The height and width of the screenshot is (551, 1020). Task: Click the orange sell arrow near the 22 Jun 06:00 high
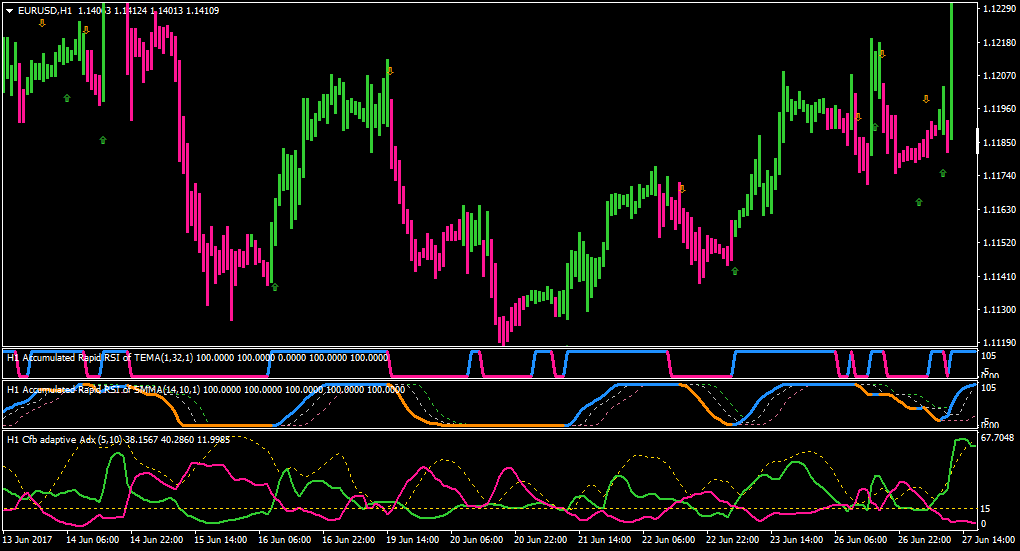[682, 189]
